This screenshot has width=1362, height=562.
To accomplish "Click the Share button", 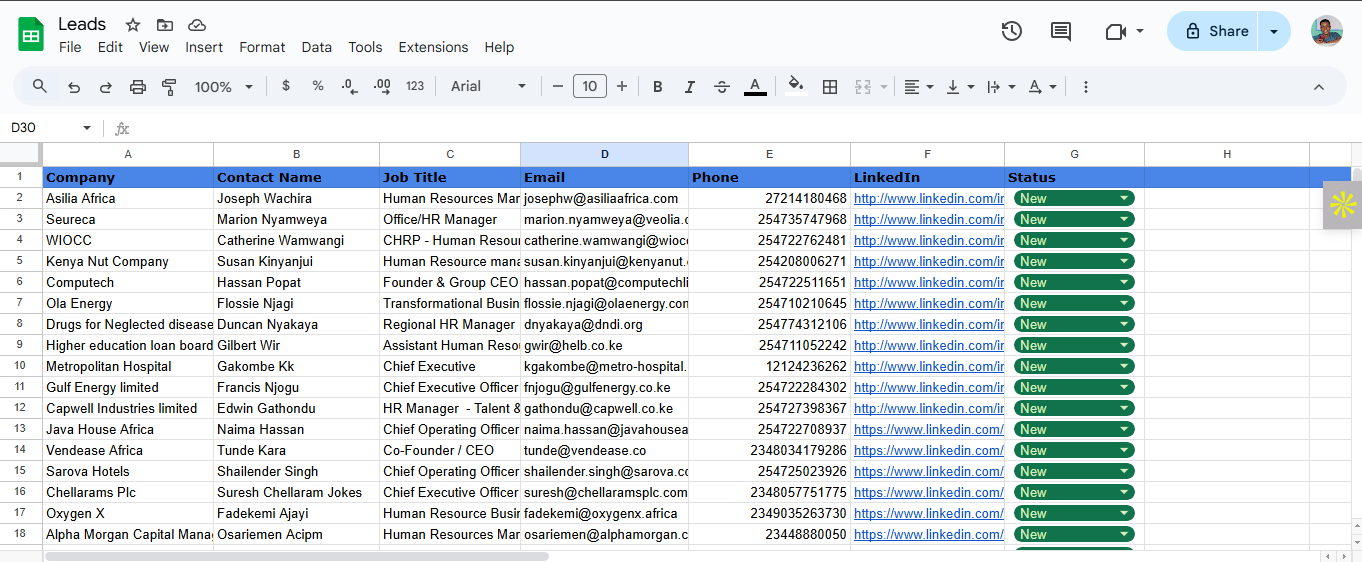I will [x=1213, y=31].
